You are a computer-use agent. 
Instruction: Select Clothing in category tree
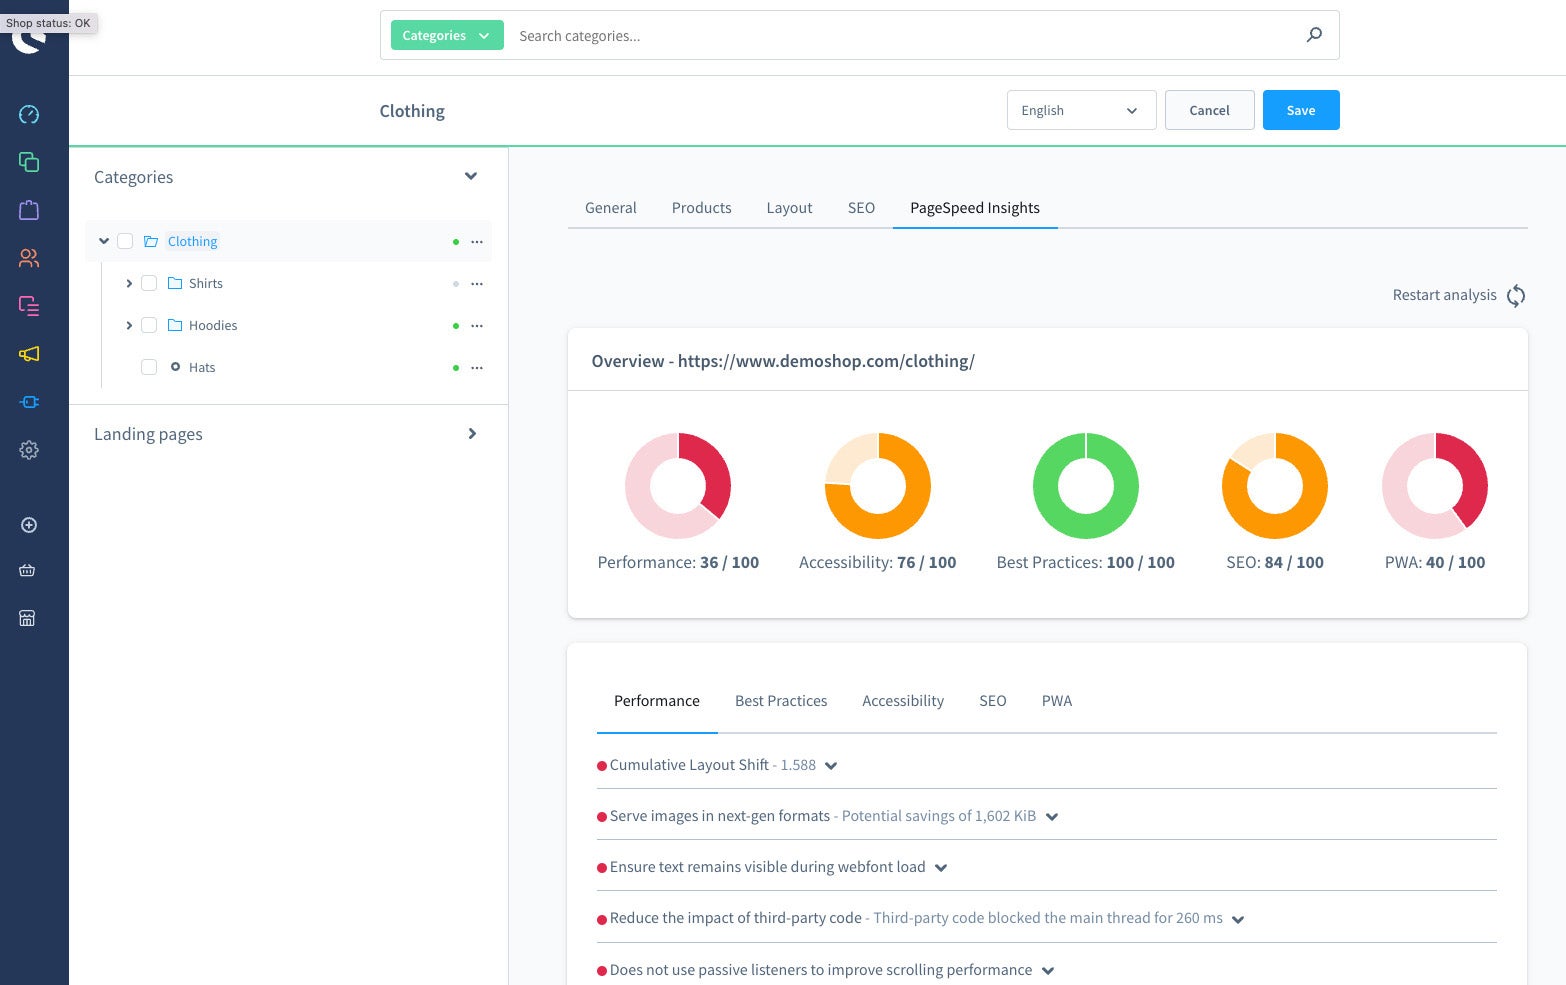click(x=193, y=241)
